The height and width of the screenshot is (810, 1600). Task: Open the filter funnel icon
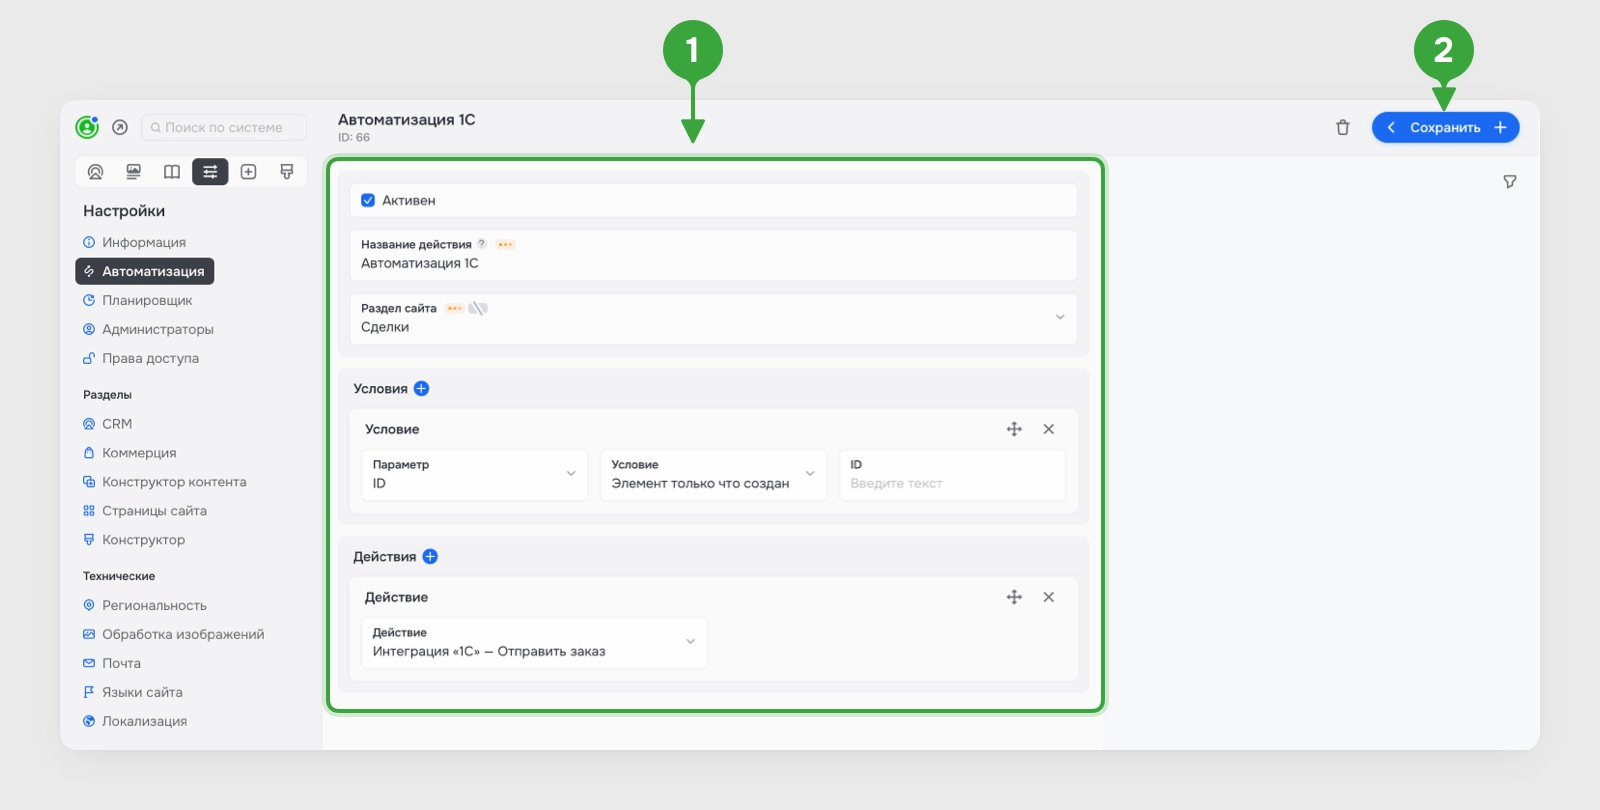[x=1510, y=182]
